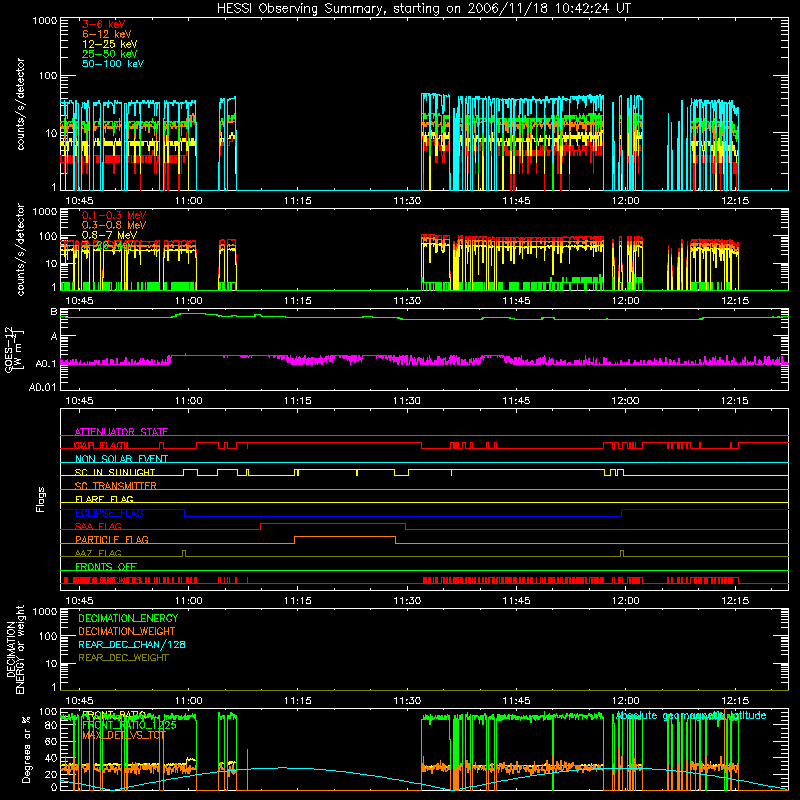Select the FLARE_FLAG label

pos(104,499)
